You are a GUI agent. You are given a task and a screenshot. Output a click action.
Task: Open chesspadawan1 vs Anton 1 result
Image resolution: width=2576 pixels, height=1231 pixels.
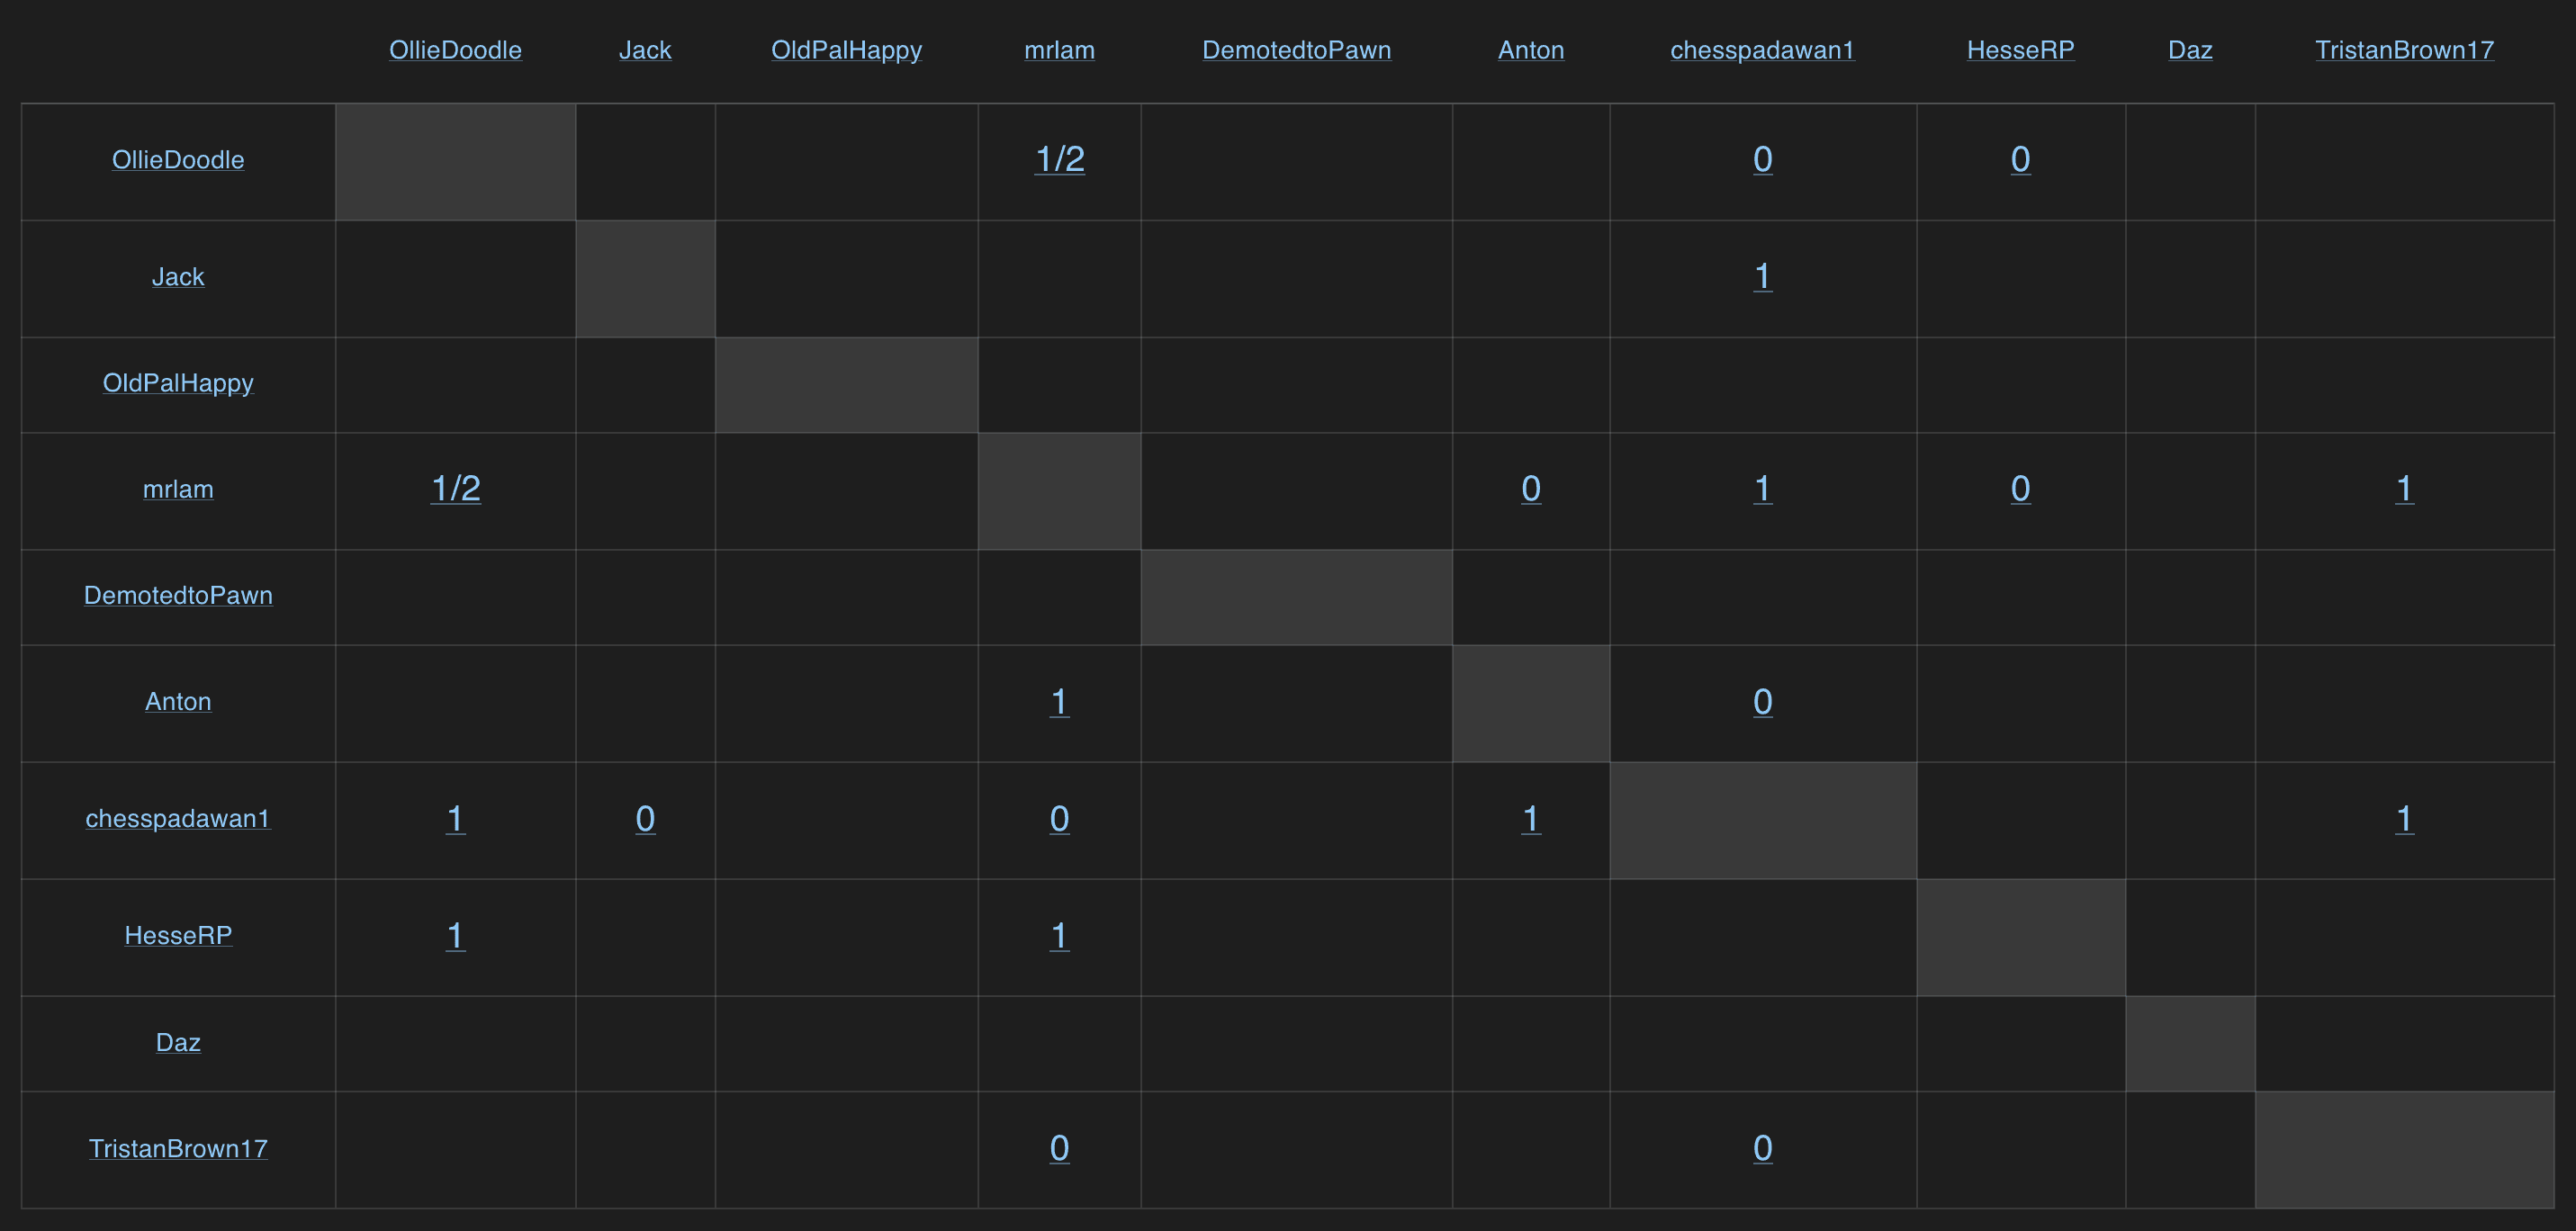(1531, 818)
